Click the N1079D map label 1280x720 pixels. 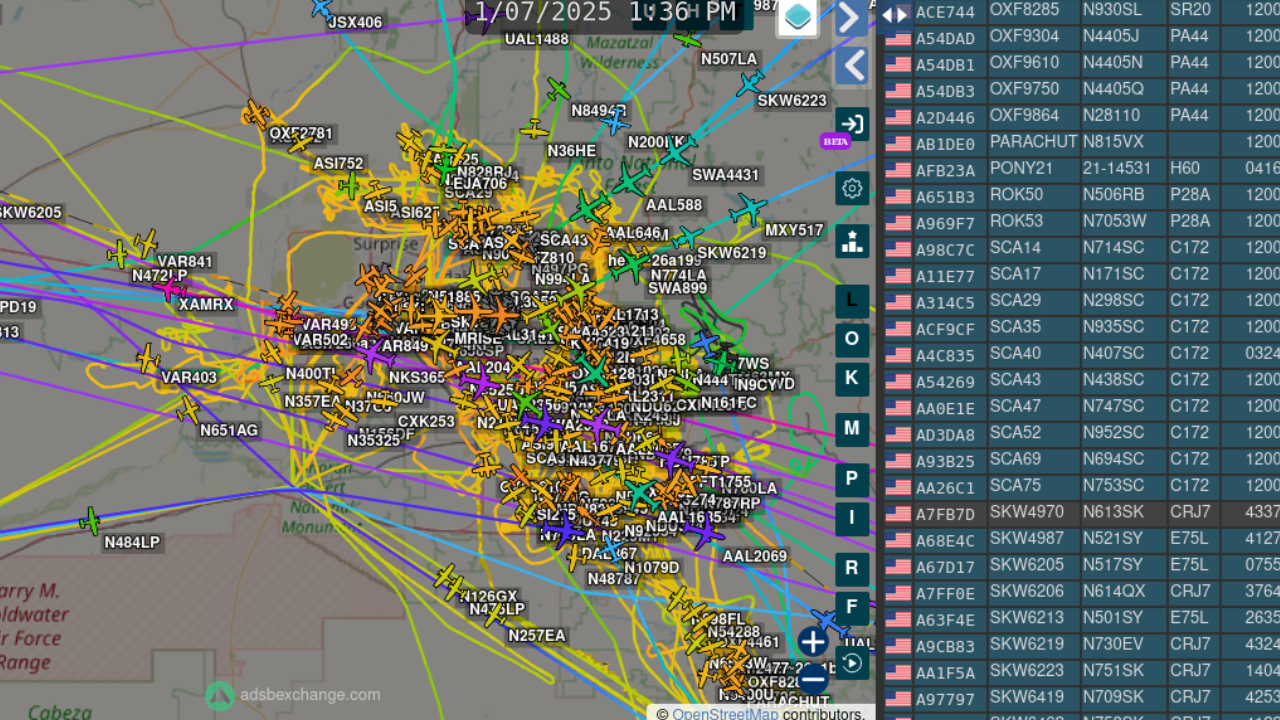651,568
